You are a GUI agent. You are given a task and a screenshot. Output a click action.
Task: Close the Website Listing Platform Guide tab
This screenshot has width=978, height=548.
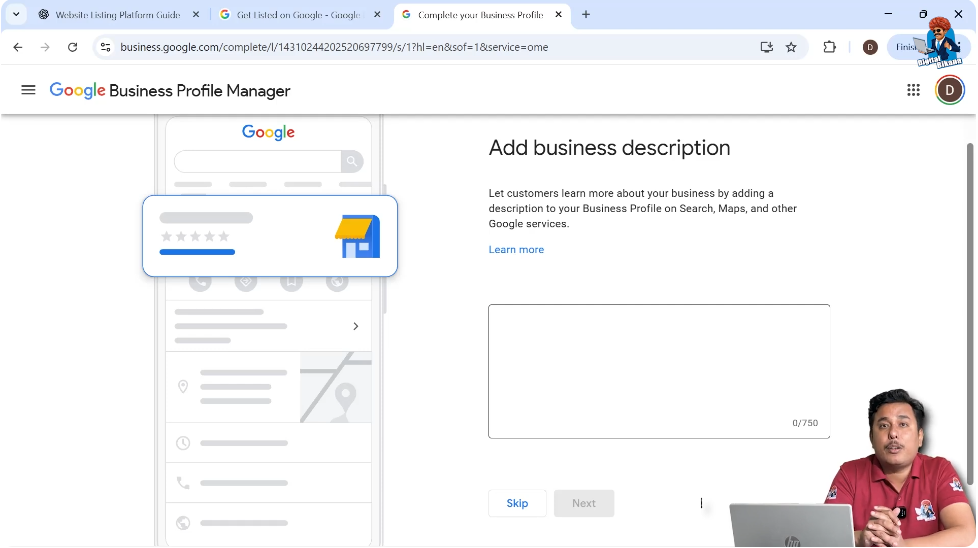pos(196,14)
